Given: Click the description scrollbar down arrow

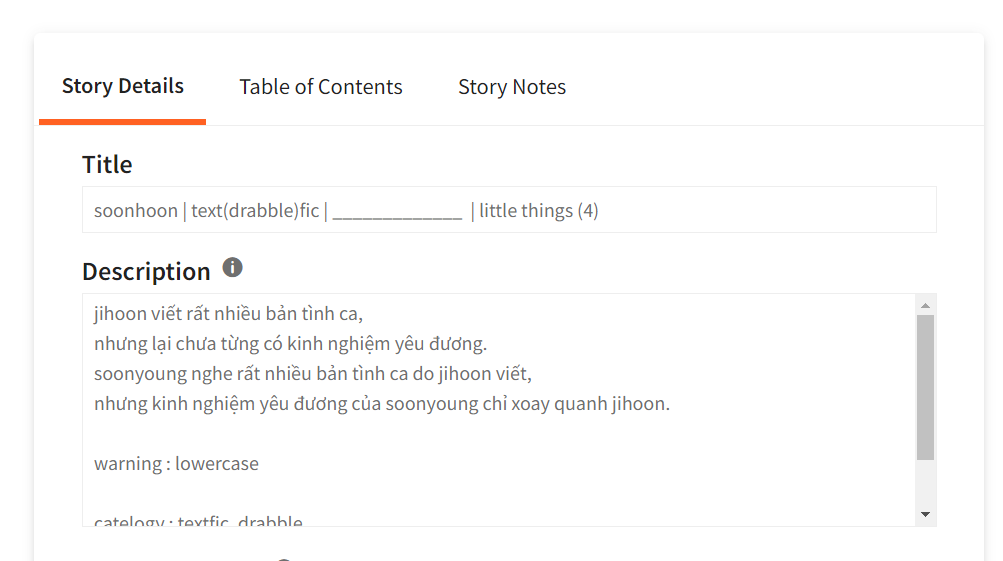Looking at the screenshot, I should (925, 514).
